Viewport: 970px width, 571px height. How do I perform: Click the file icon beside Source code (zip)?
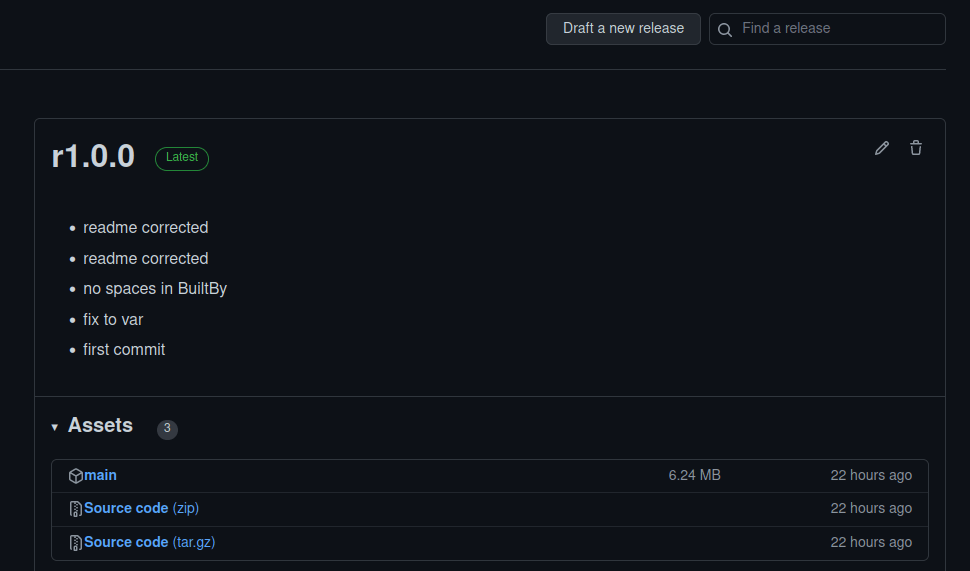75,509
